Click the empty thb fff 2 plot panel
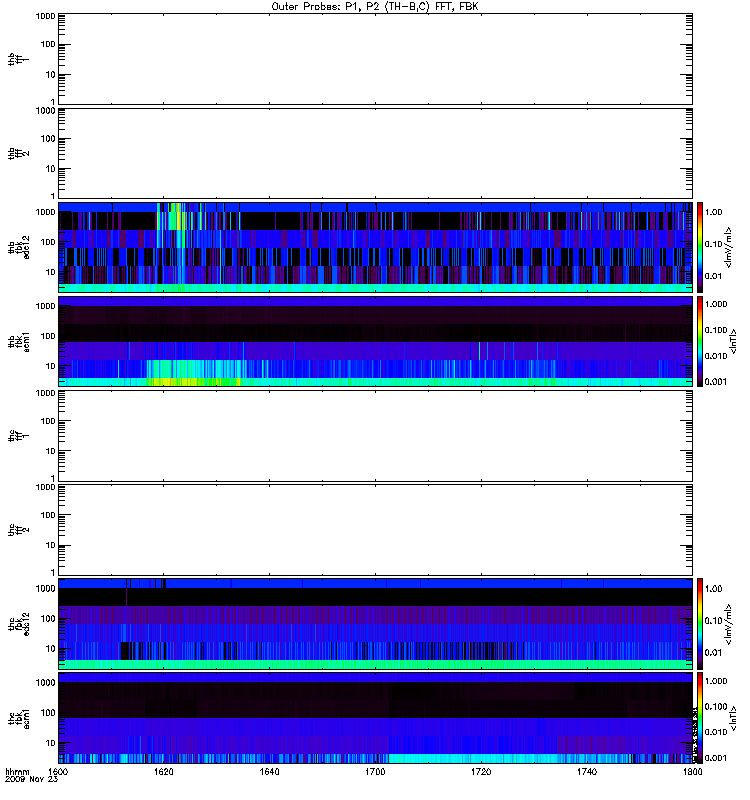The image size is (750, 800). click(375, 153)
